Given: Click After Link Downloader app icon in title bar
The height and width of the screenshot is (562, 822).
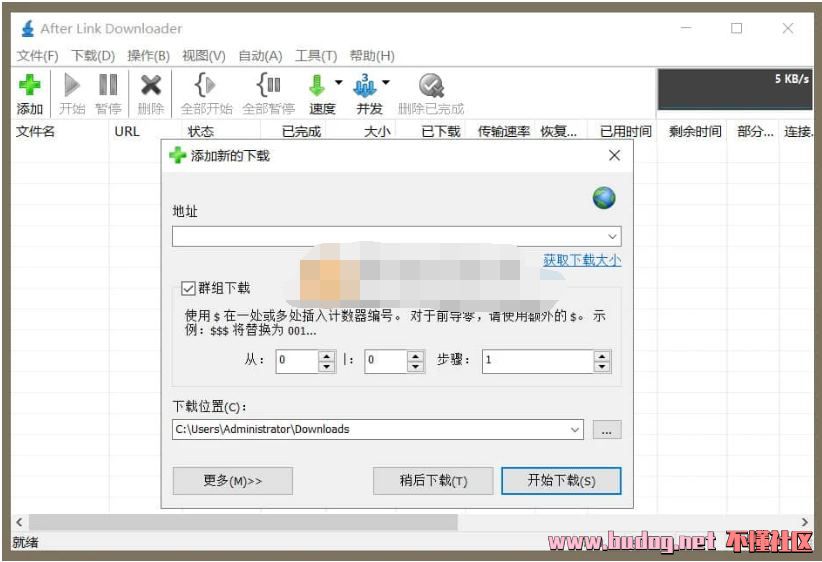Looking at the screenshot, I should [x=28, y=28].
